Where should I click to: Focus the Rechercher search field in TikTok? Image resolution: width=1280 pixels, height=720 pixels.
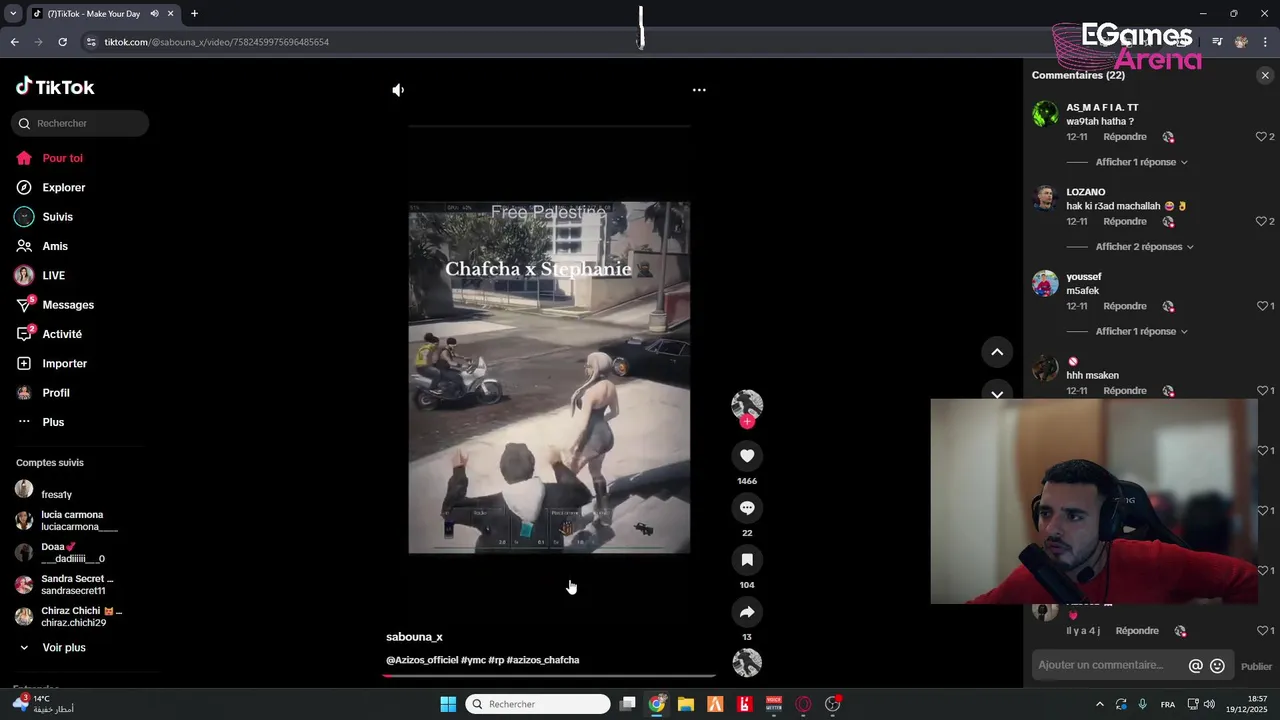80,123
